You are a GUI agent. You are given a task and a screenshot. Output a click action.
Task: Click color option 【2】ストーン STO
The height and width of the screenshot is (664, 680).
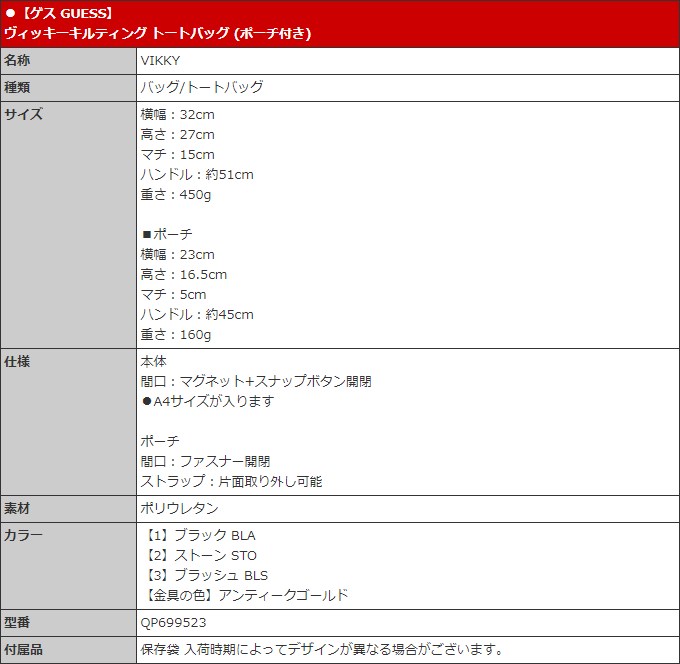200,555
